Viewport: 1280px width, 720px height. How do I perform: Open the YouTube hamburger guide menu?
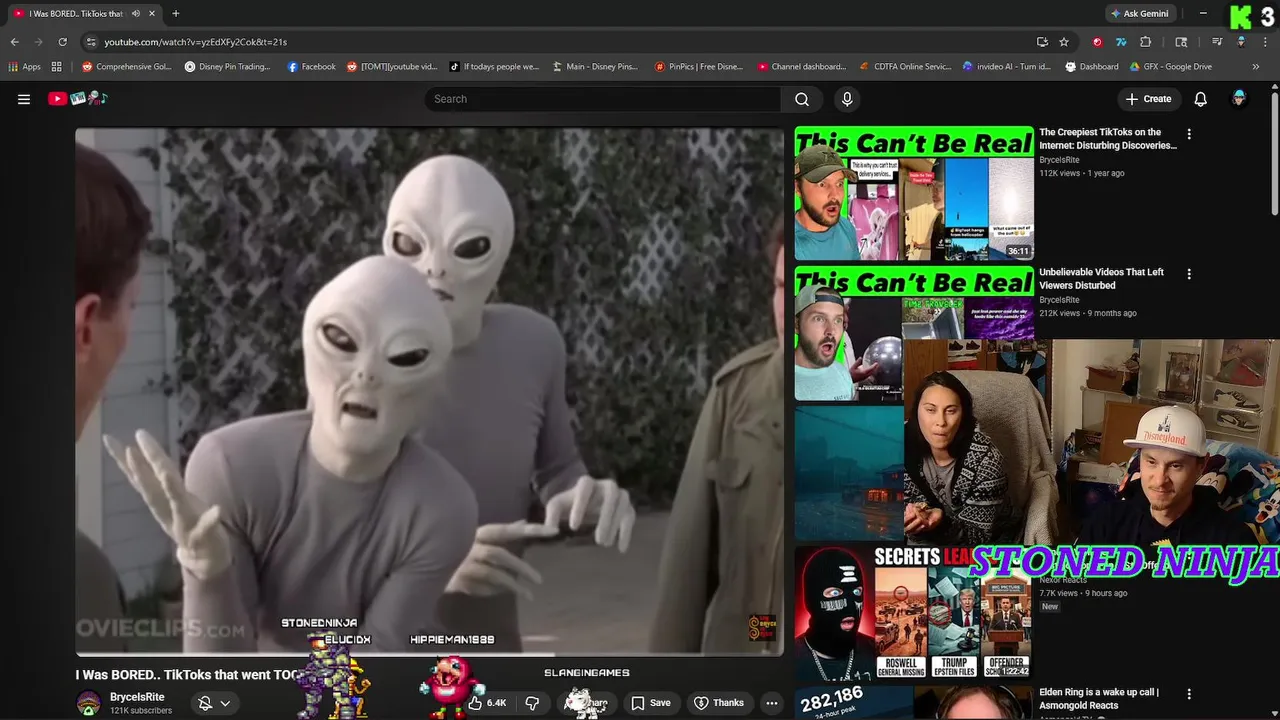click(24, 99)
